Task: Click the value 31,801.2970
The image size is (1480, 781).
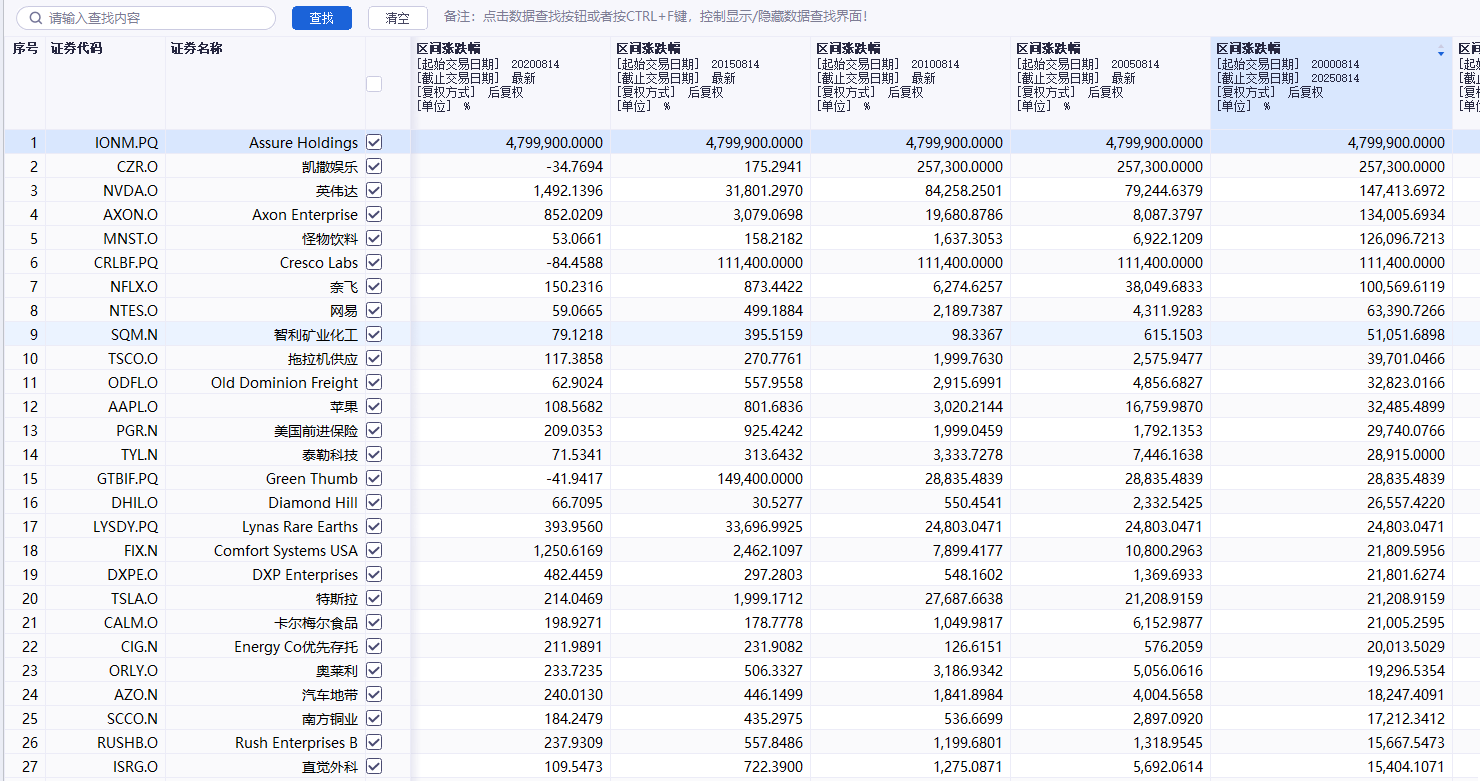Action: coord(764,191)
